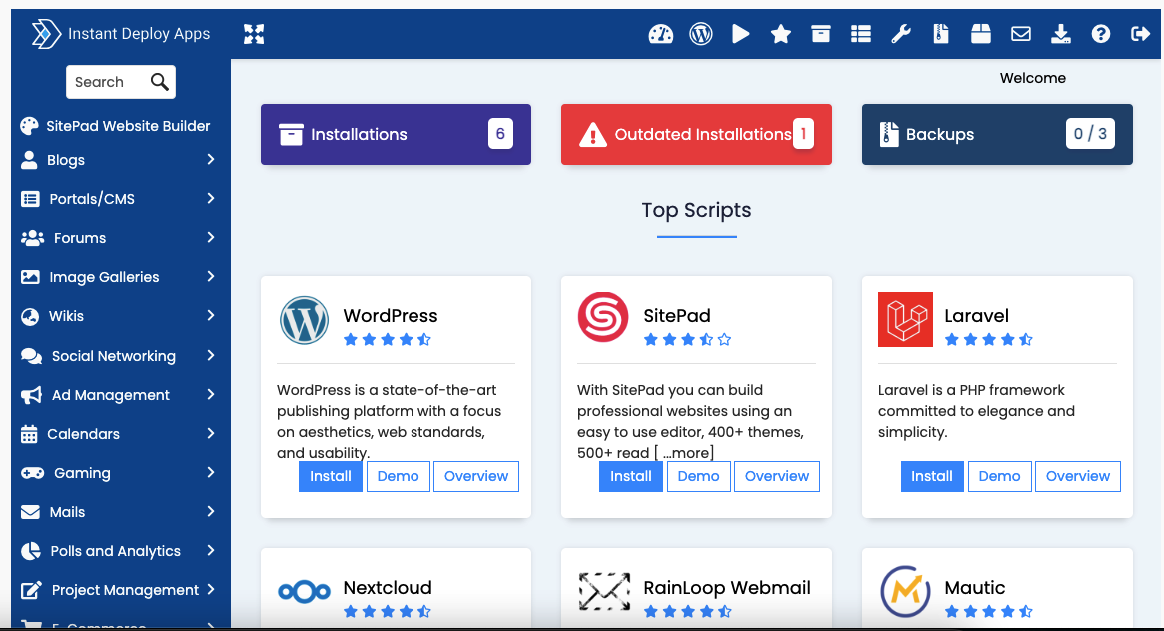Expand the Blogs category chevron
The image size is (1164, 631).
pos(211,160)
